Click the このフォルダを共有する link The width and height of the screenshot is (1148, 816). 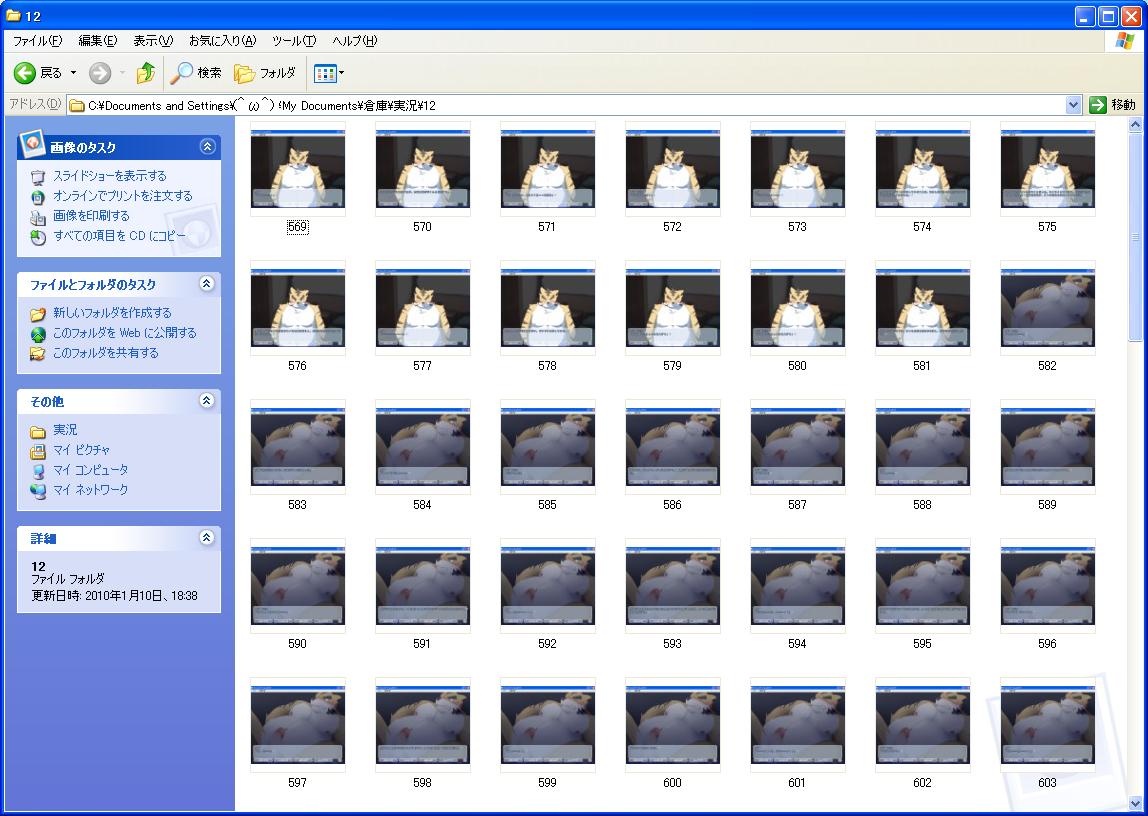pos(105,353)
